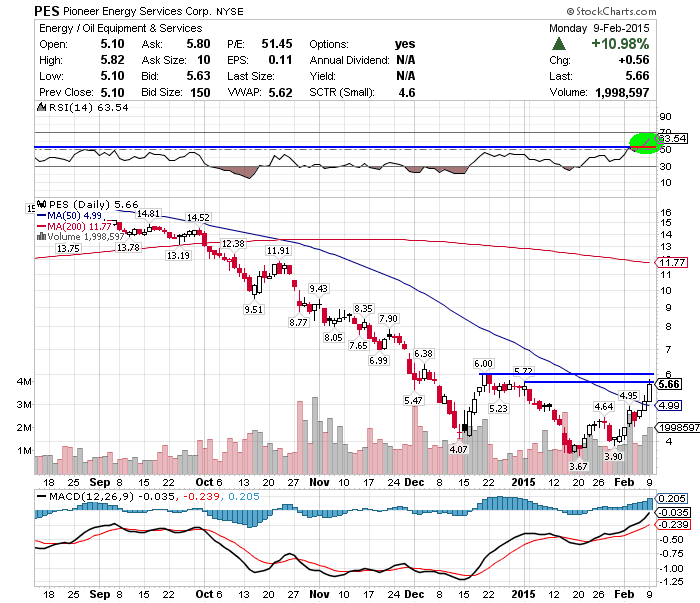This screenshot has width=700, height=603.
Task: Click the volume axis tag 1998597
Action: (x=678, y=427)
